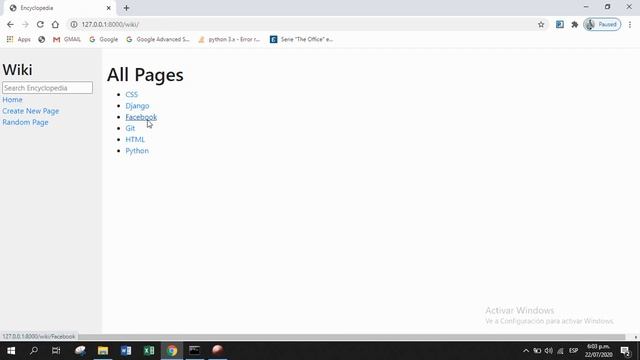Open the Facebook entry

coord(141,117)
